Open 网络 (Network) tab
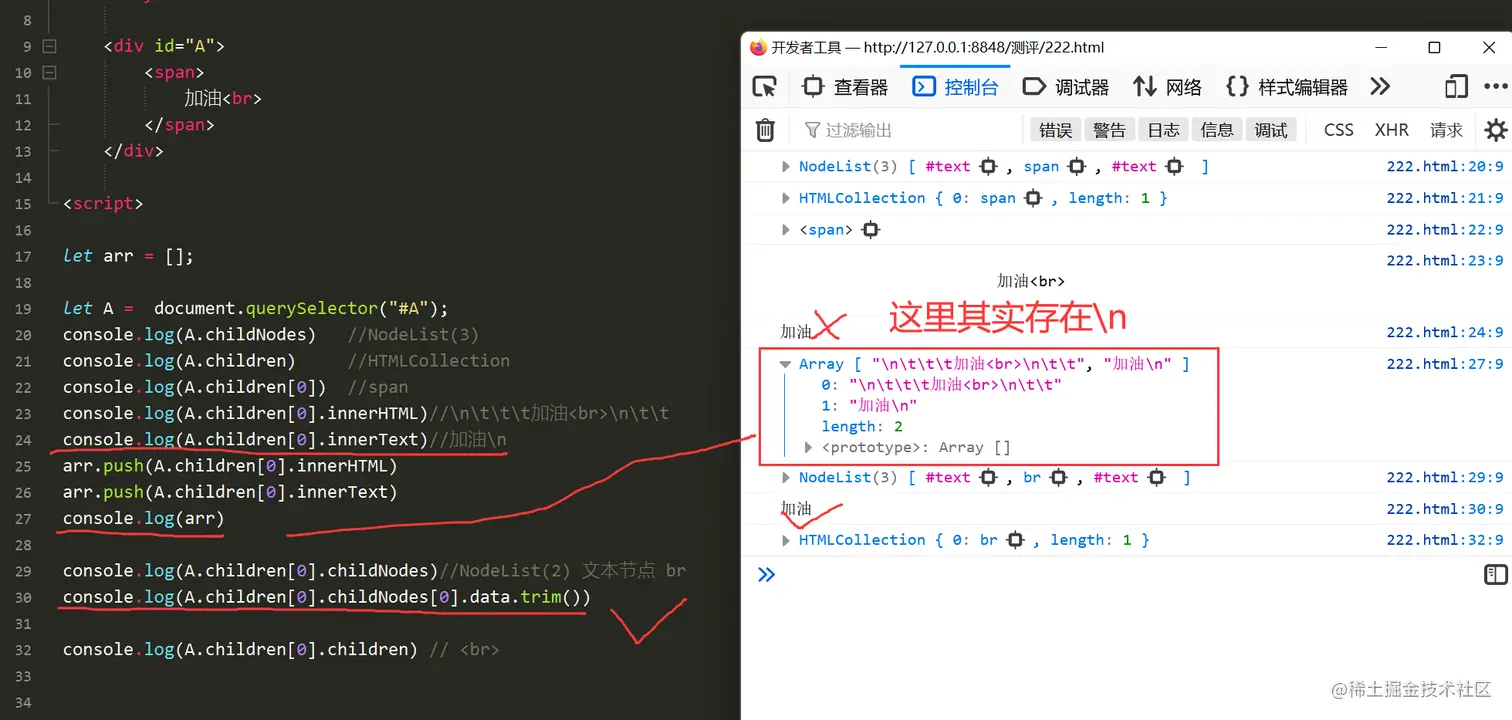Image resolution: width=1512 pixels, height=720 pixels. click(1167, 87)
